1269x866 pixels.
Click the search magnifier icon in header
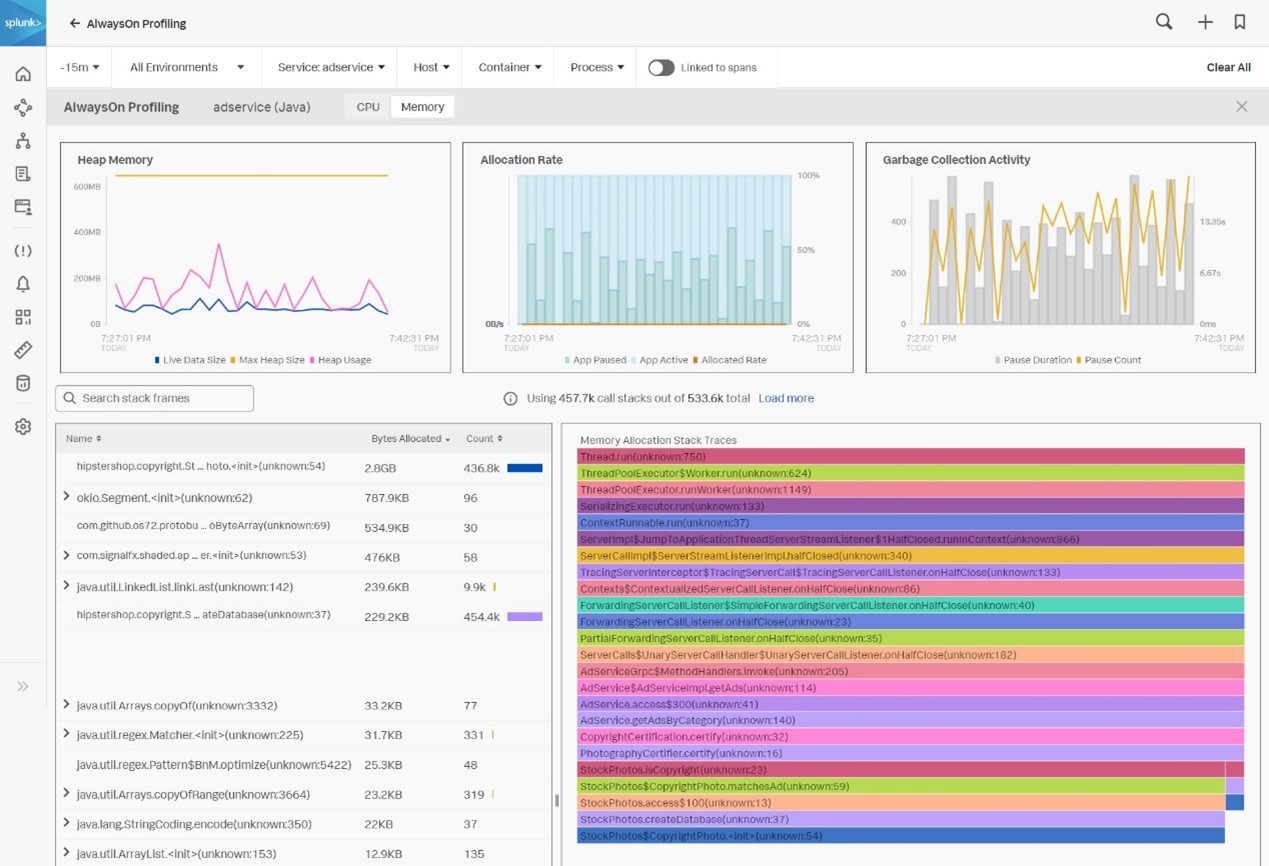(1164, 22)
